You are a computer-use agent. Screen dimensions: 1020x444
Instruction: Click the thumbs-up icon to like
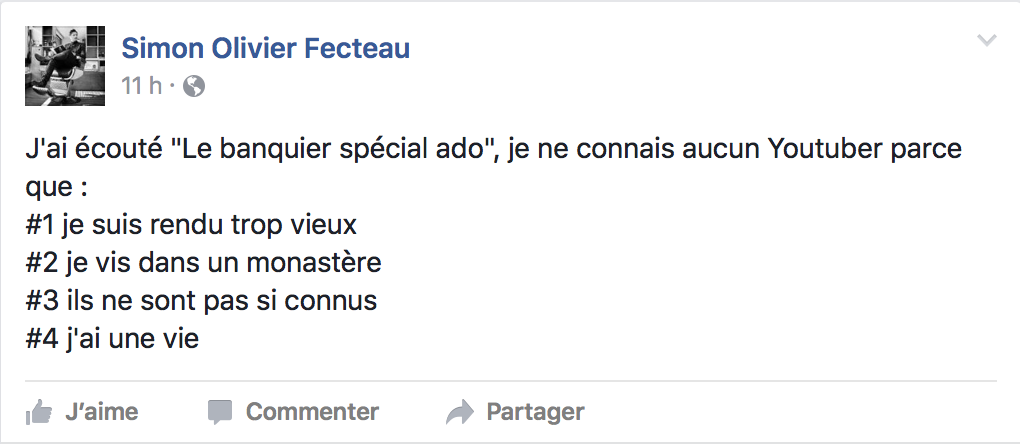[38, 411]
